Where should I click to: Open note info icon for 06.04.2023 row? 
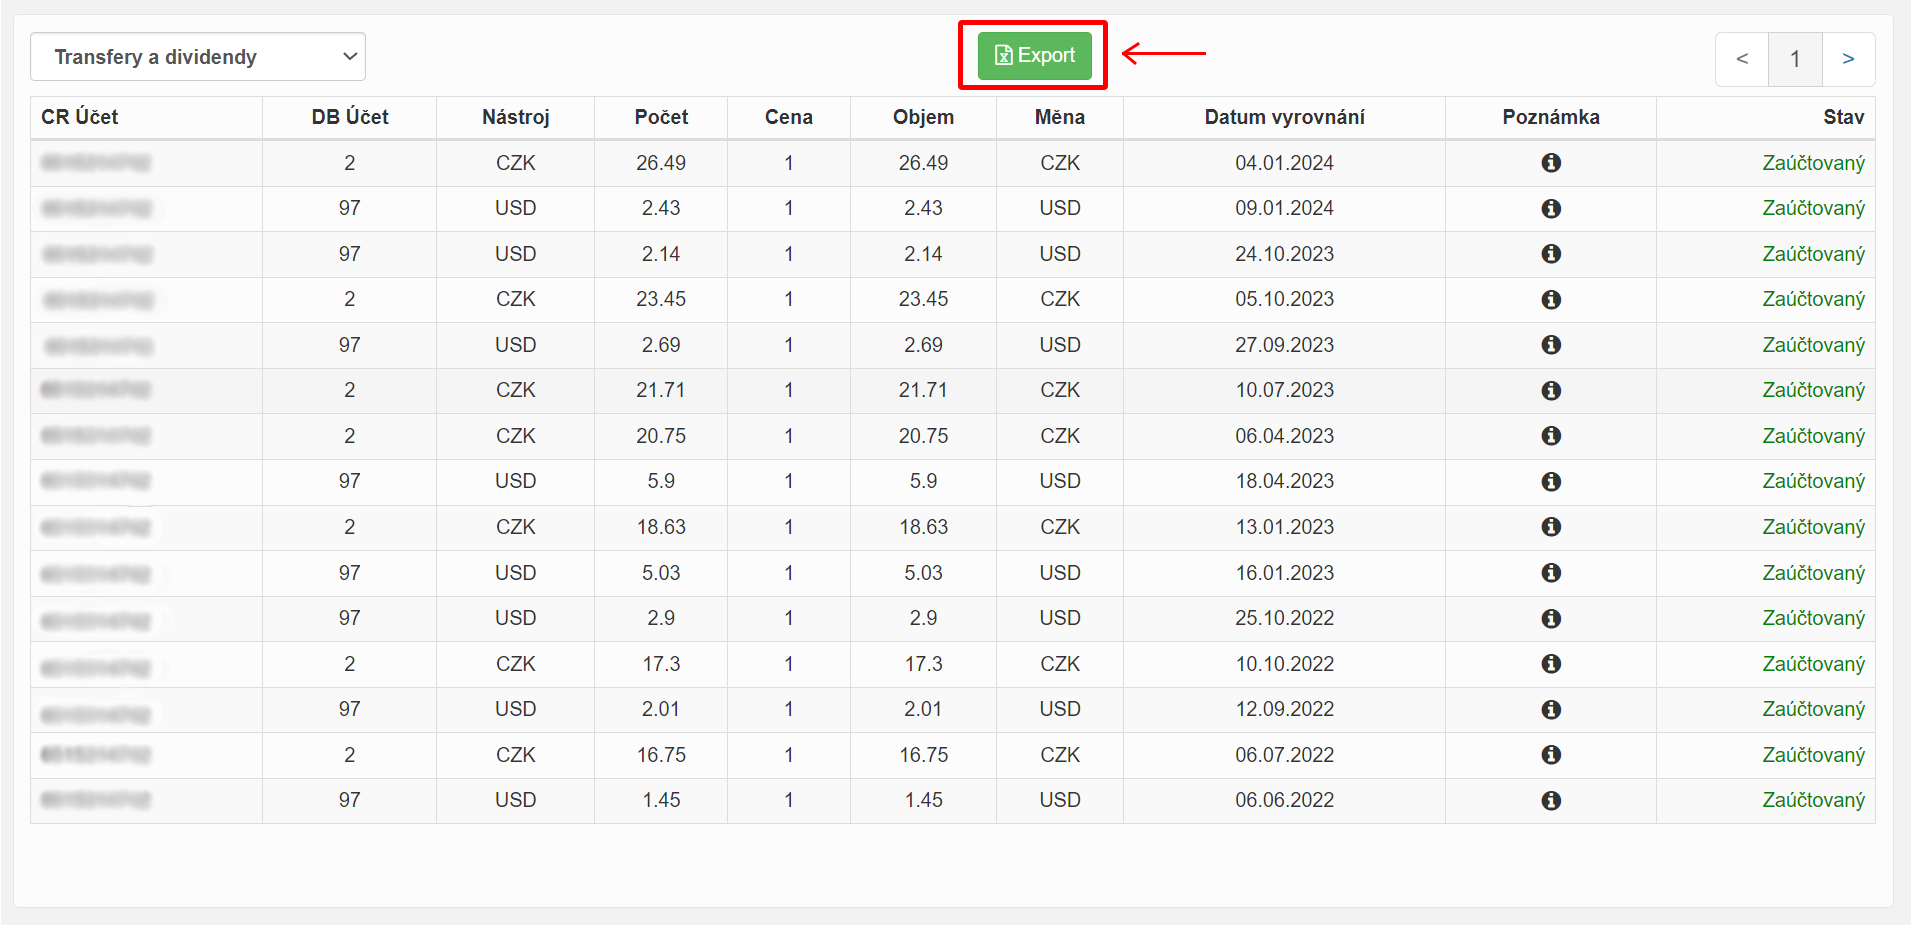point(1551,436)
